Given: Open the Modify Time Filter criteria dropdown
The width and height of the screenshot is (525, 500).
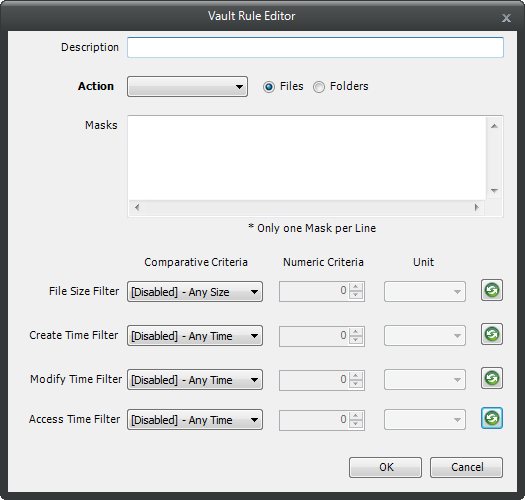Looking at the screenshot, I should (x=195, y=380).
